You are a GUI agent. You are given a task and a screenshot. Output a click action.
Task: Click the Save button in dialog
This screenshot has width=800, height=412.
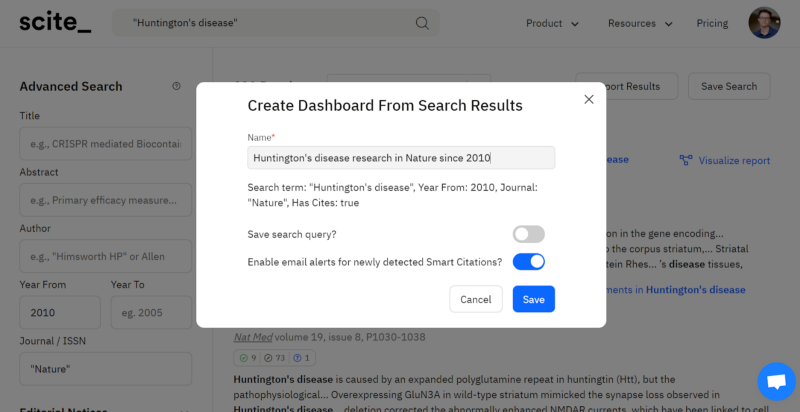click(533, 299)
